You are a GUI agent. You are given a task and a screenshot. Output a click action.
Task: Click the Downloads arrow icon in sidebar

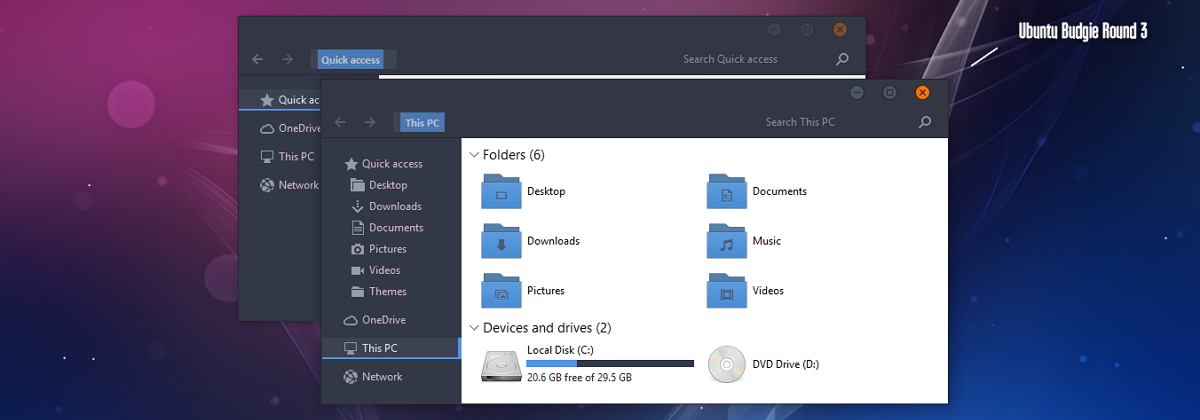click(x=358, y=206)
